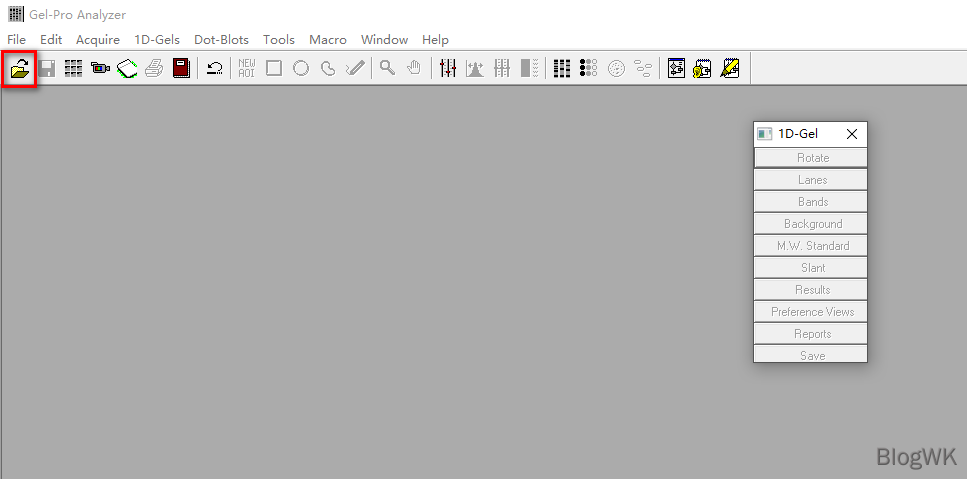The image size is (967, 479).
Task: Click the Save button in 1D-Gel panel
Action: coord(810,354)
